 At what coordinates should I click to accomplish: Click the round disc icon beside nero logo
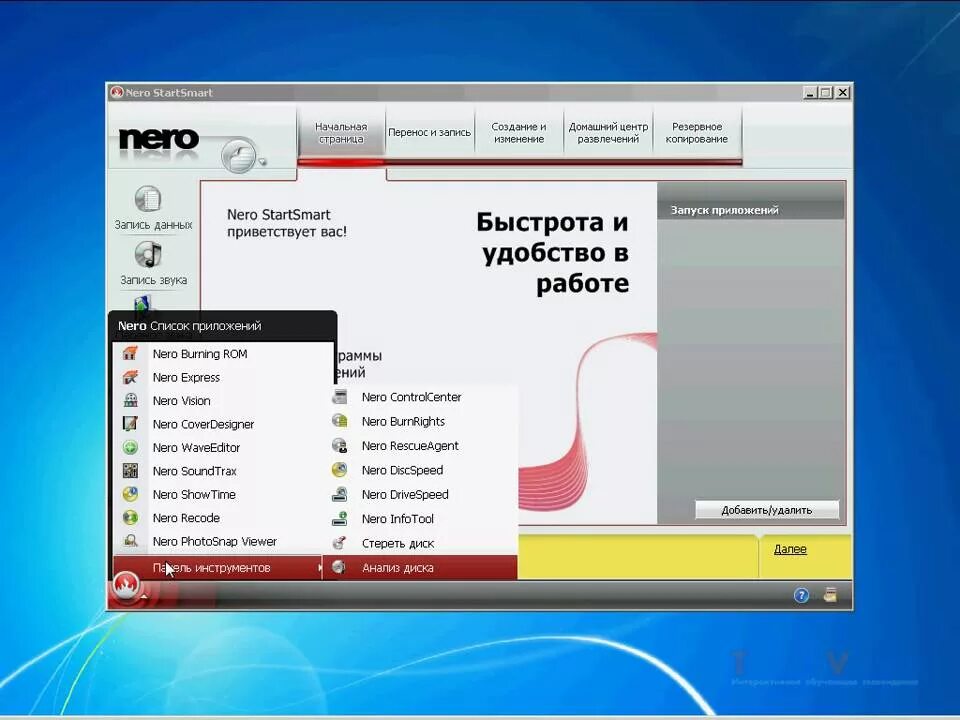coord(239,156)
